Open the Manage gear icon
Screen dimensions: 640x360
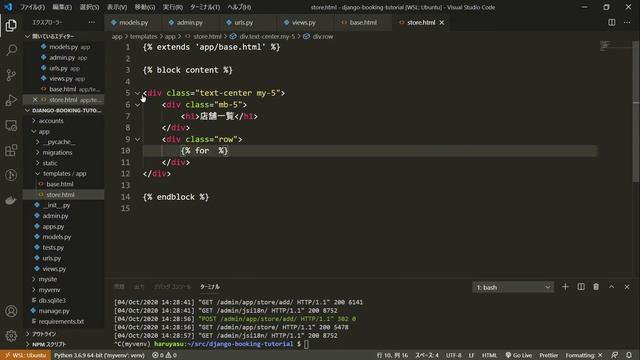coord(11,336)
